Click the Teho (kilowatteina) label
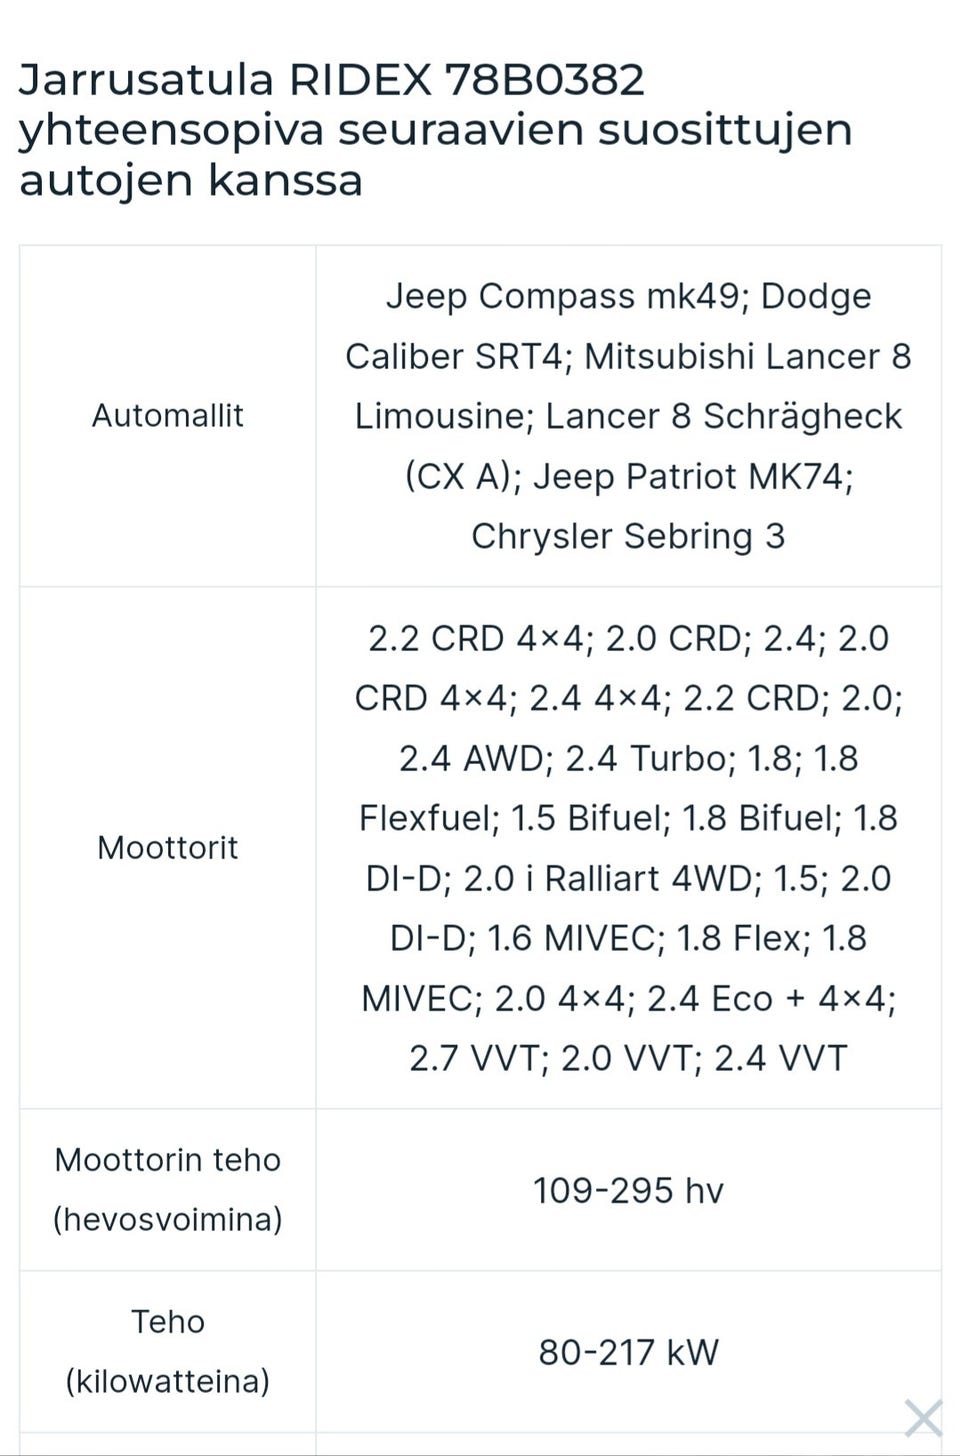 tap(167, 1351)
